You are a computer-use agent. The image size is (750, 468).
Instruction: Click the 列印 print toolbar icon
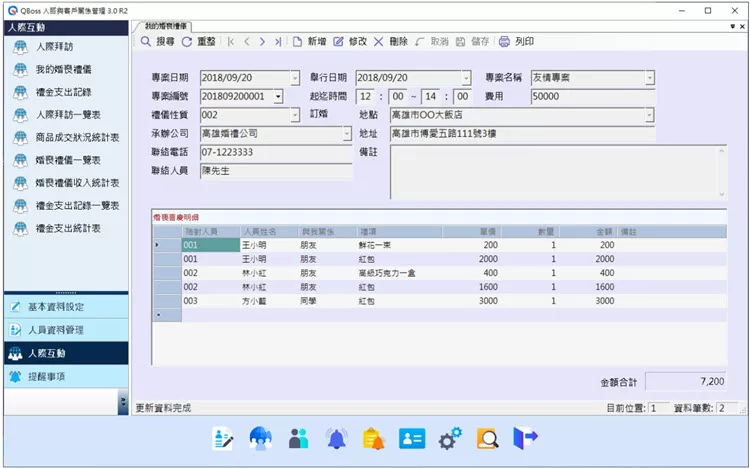point(517,42)
